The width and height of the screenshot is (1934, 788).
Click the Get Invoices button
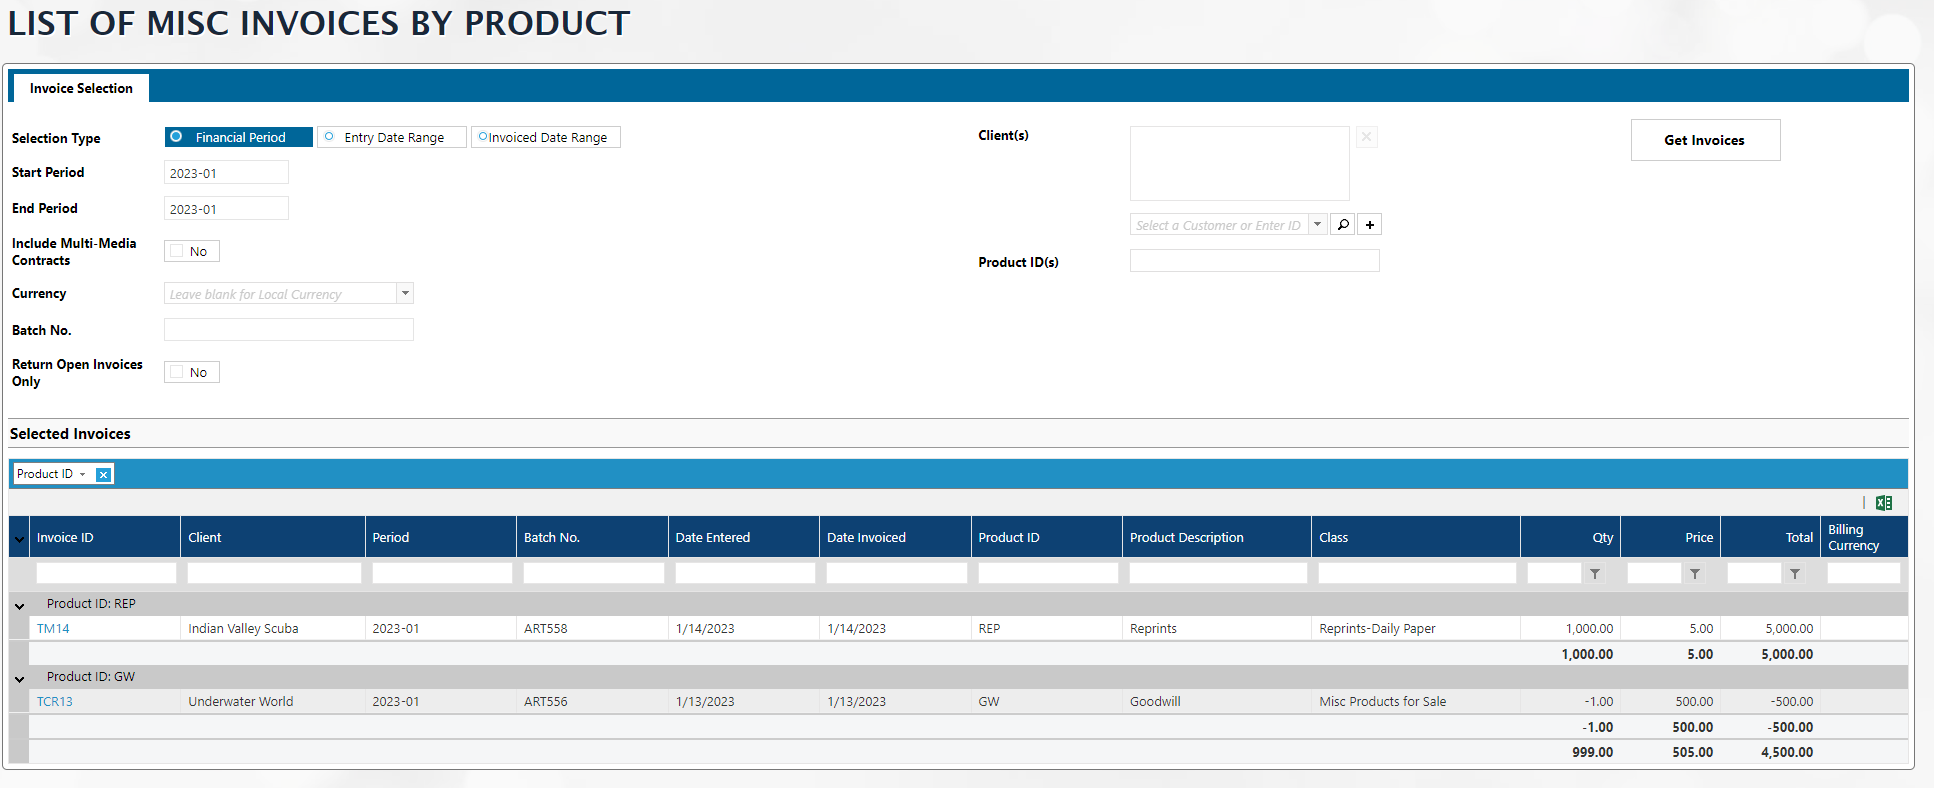(1704, 140)
